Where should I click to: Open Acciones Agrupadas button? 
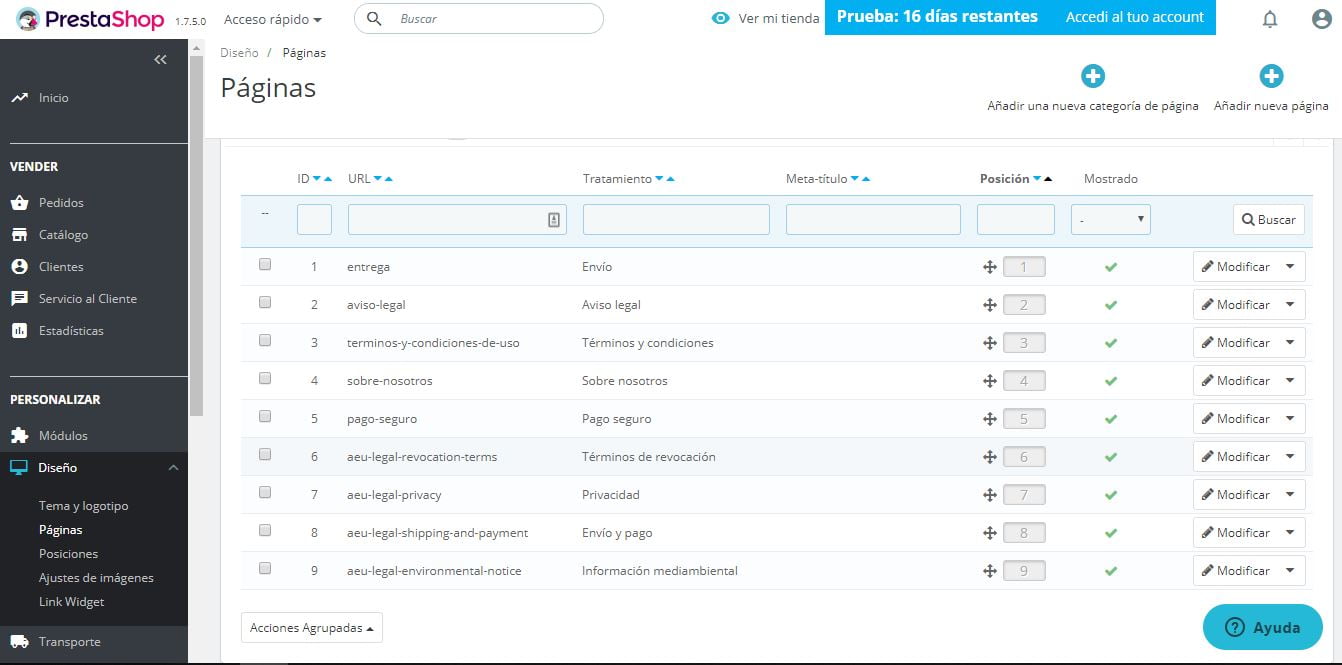(x=309, y=627)
